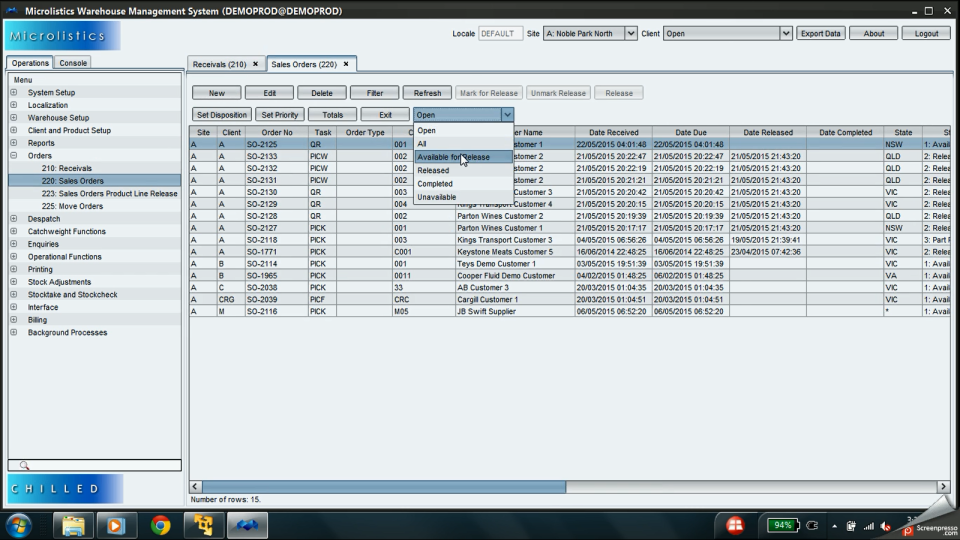Expand Operational Functions node

click(13, 257)
